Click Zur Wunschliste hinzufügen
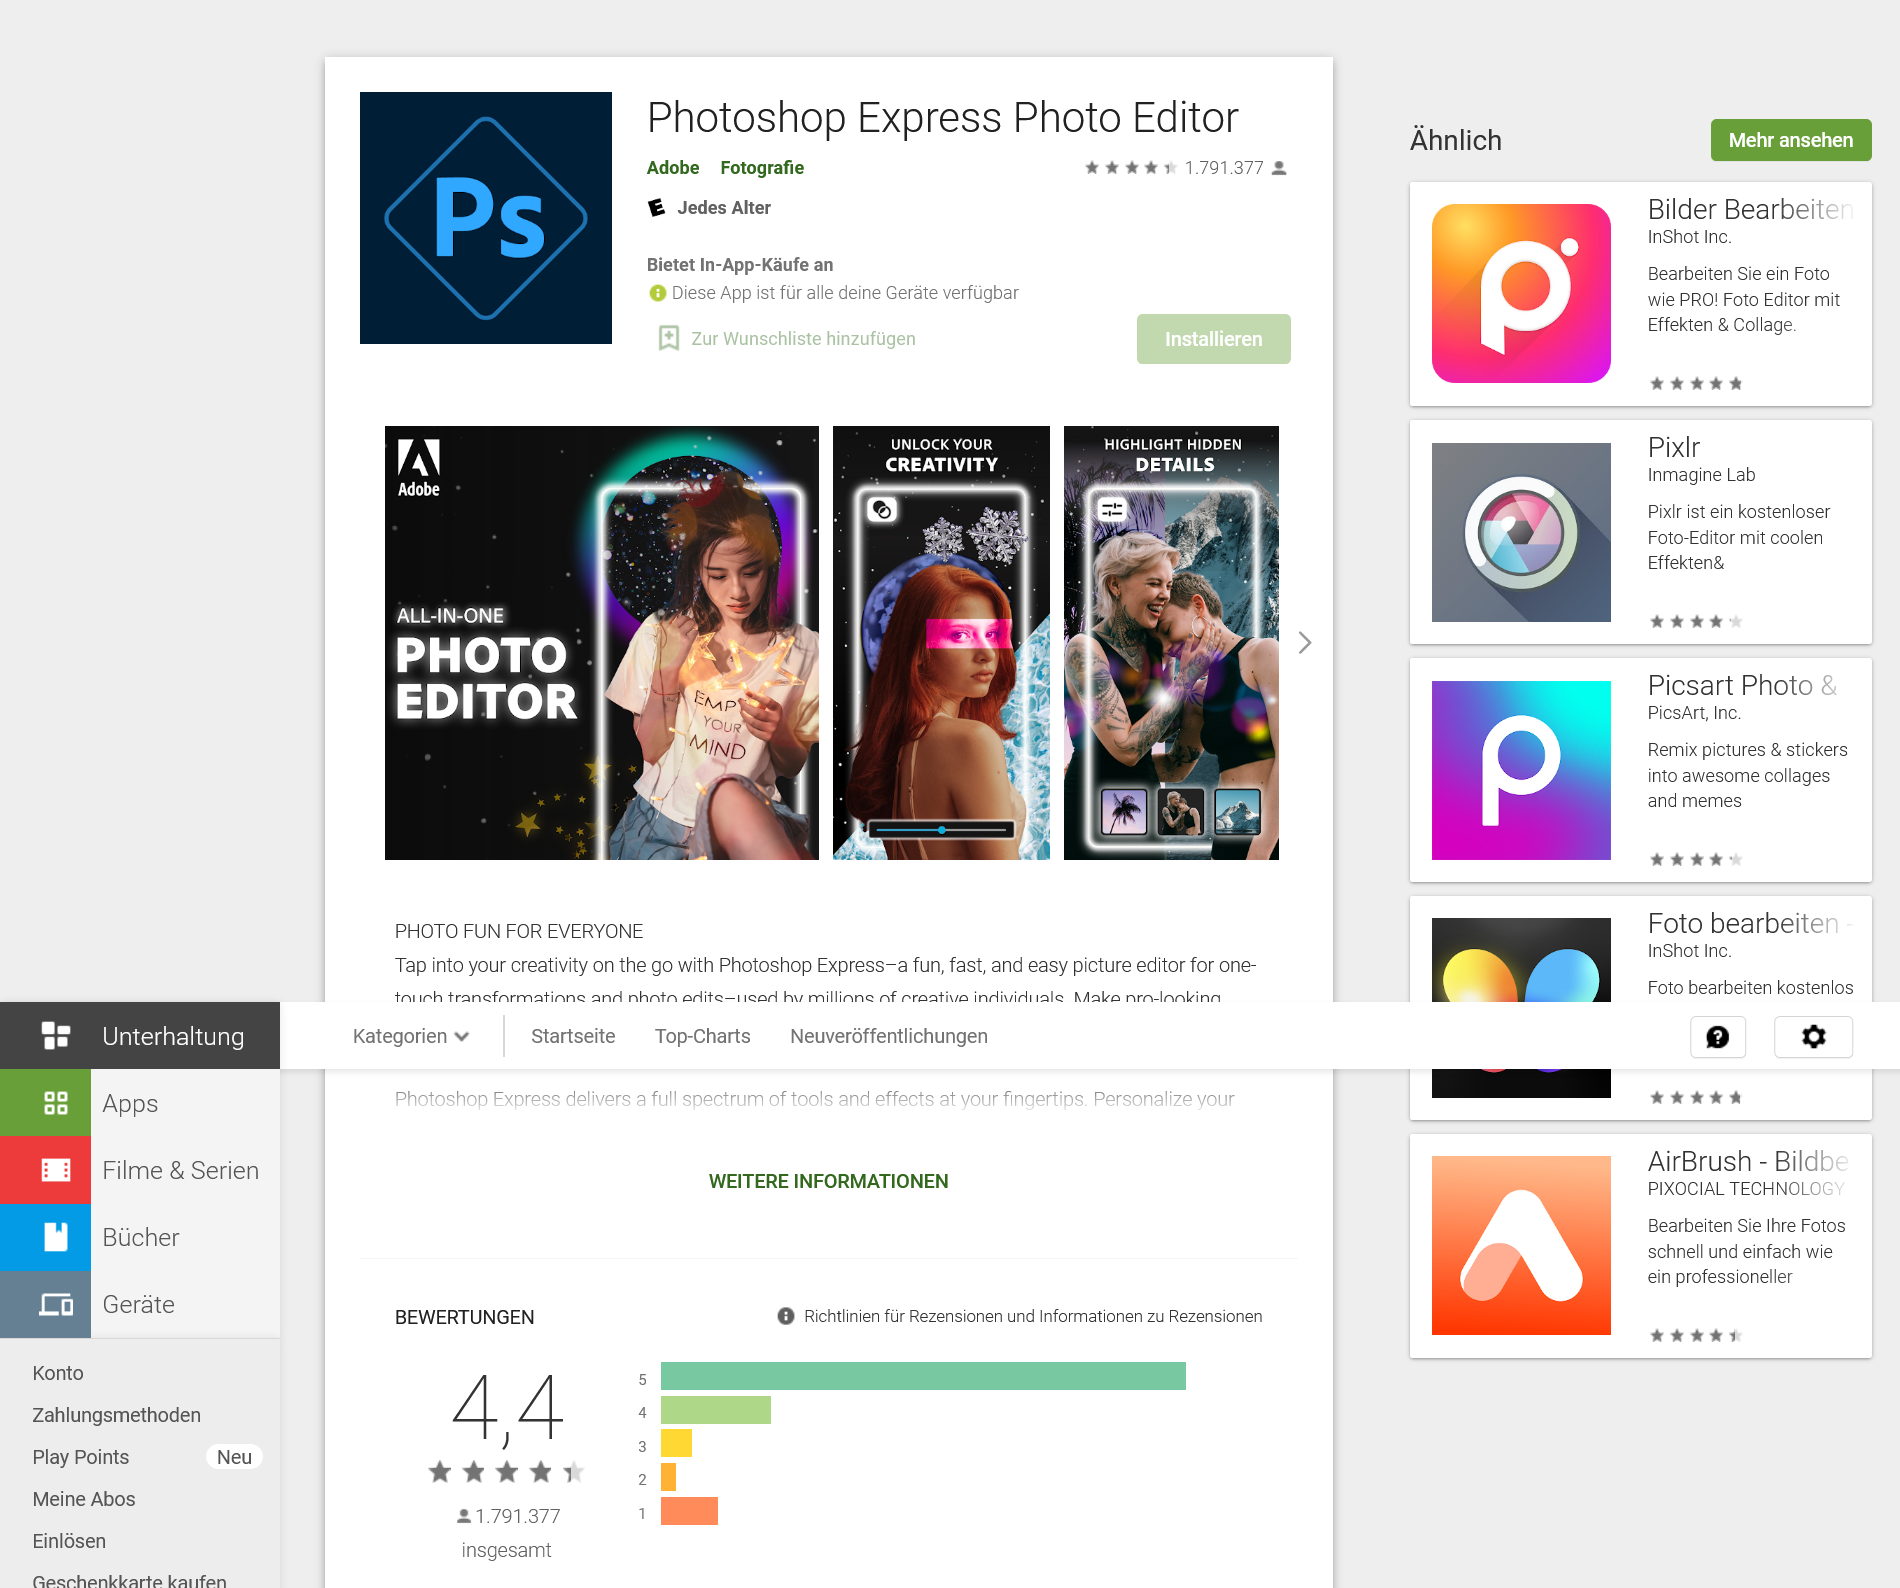The image size is (1900, 1588). click(x=803, y=338)
